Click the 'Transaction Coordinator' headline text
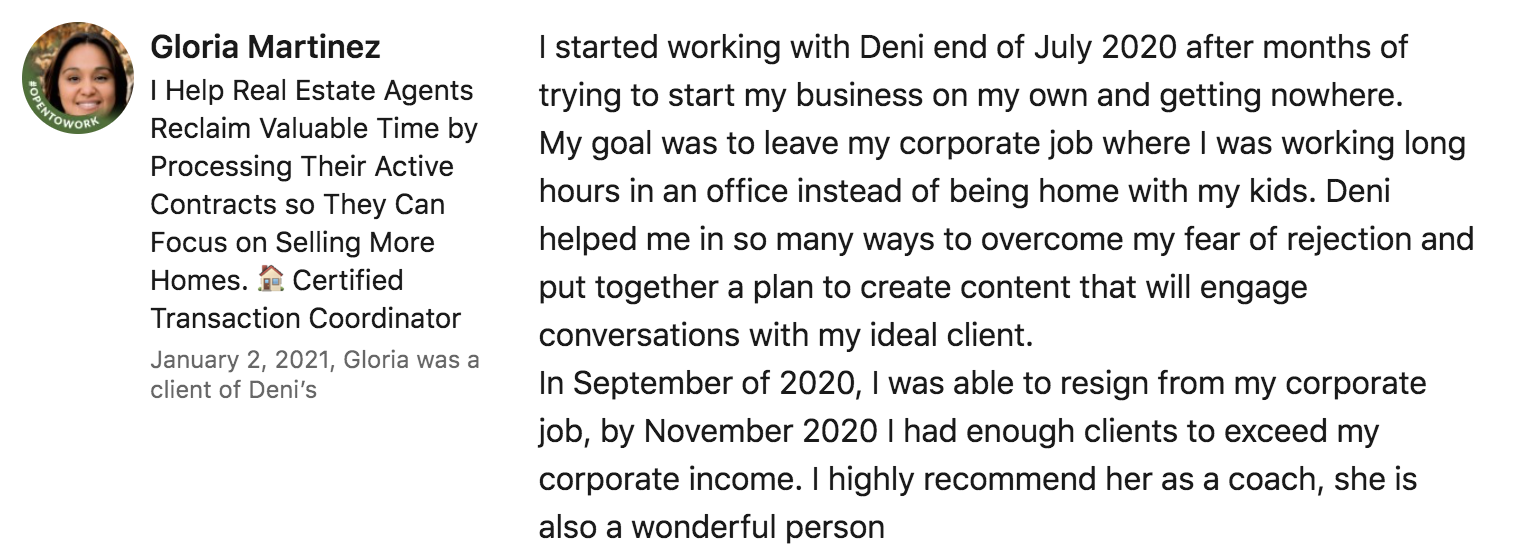Screen dimensions: 1524x560 306,319
